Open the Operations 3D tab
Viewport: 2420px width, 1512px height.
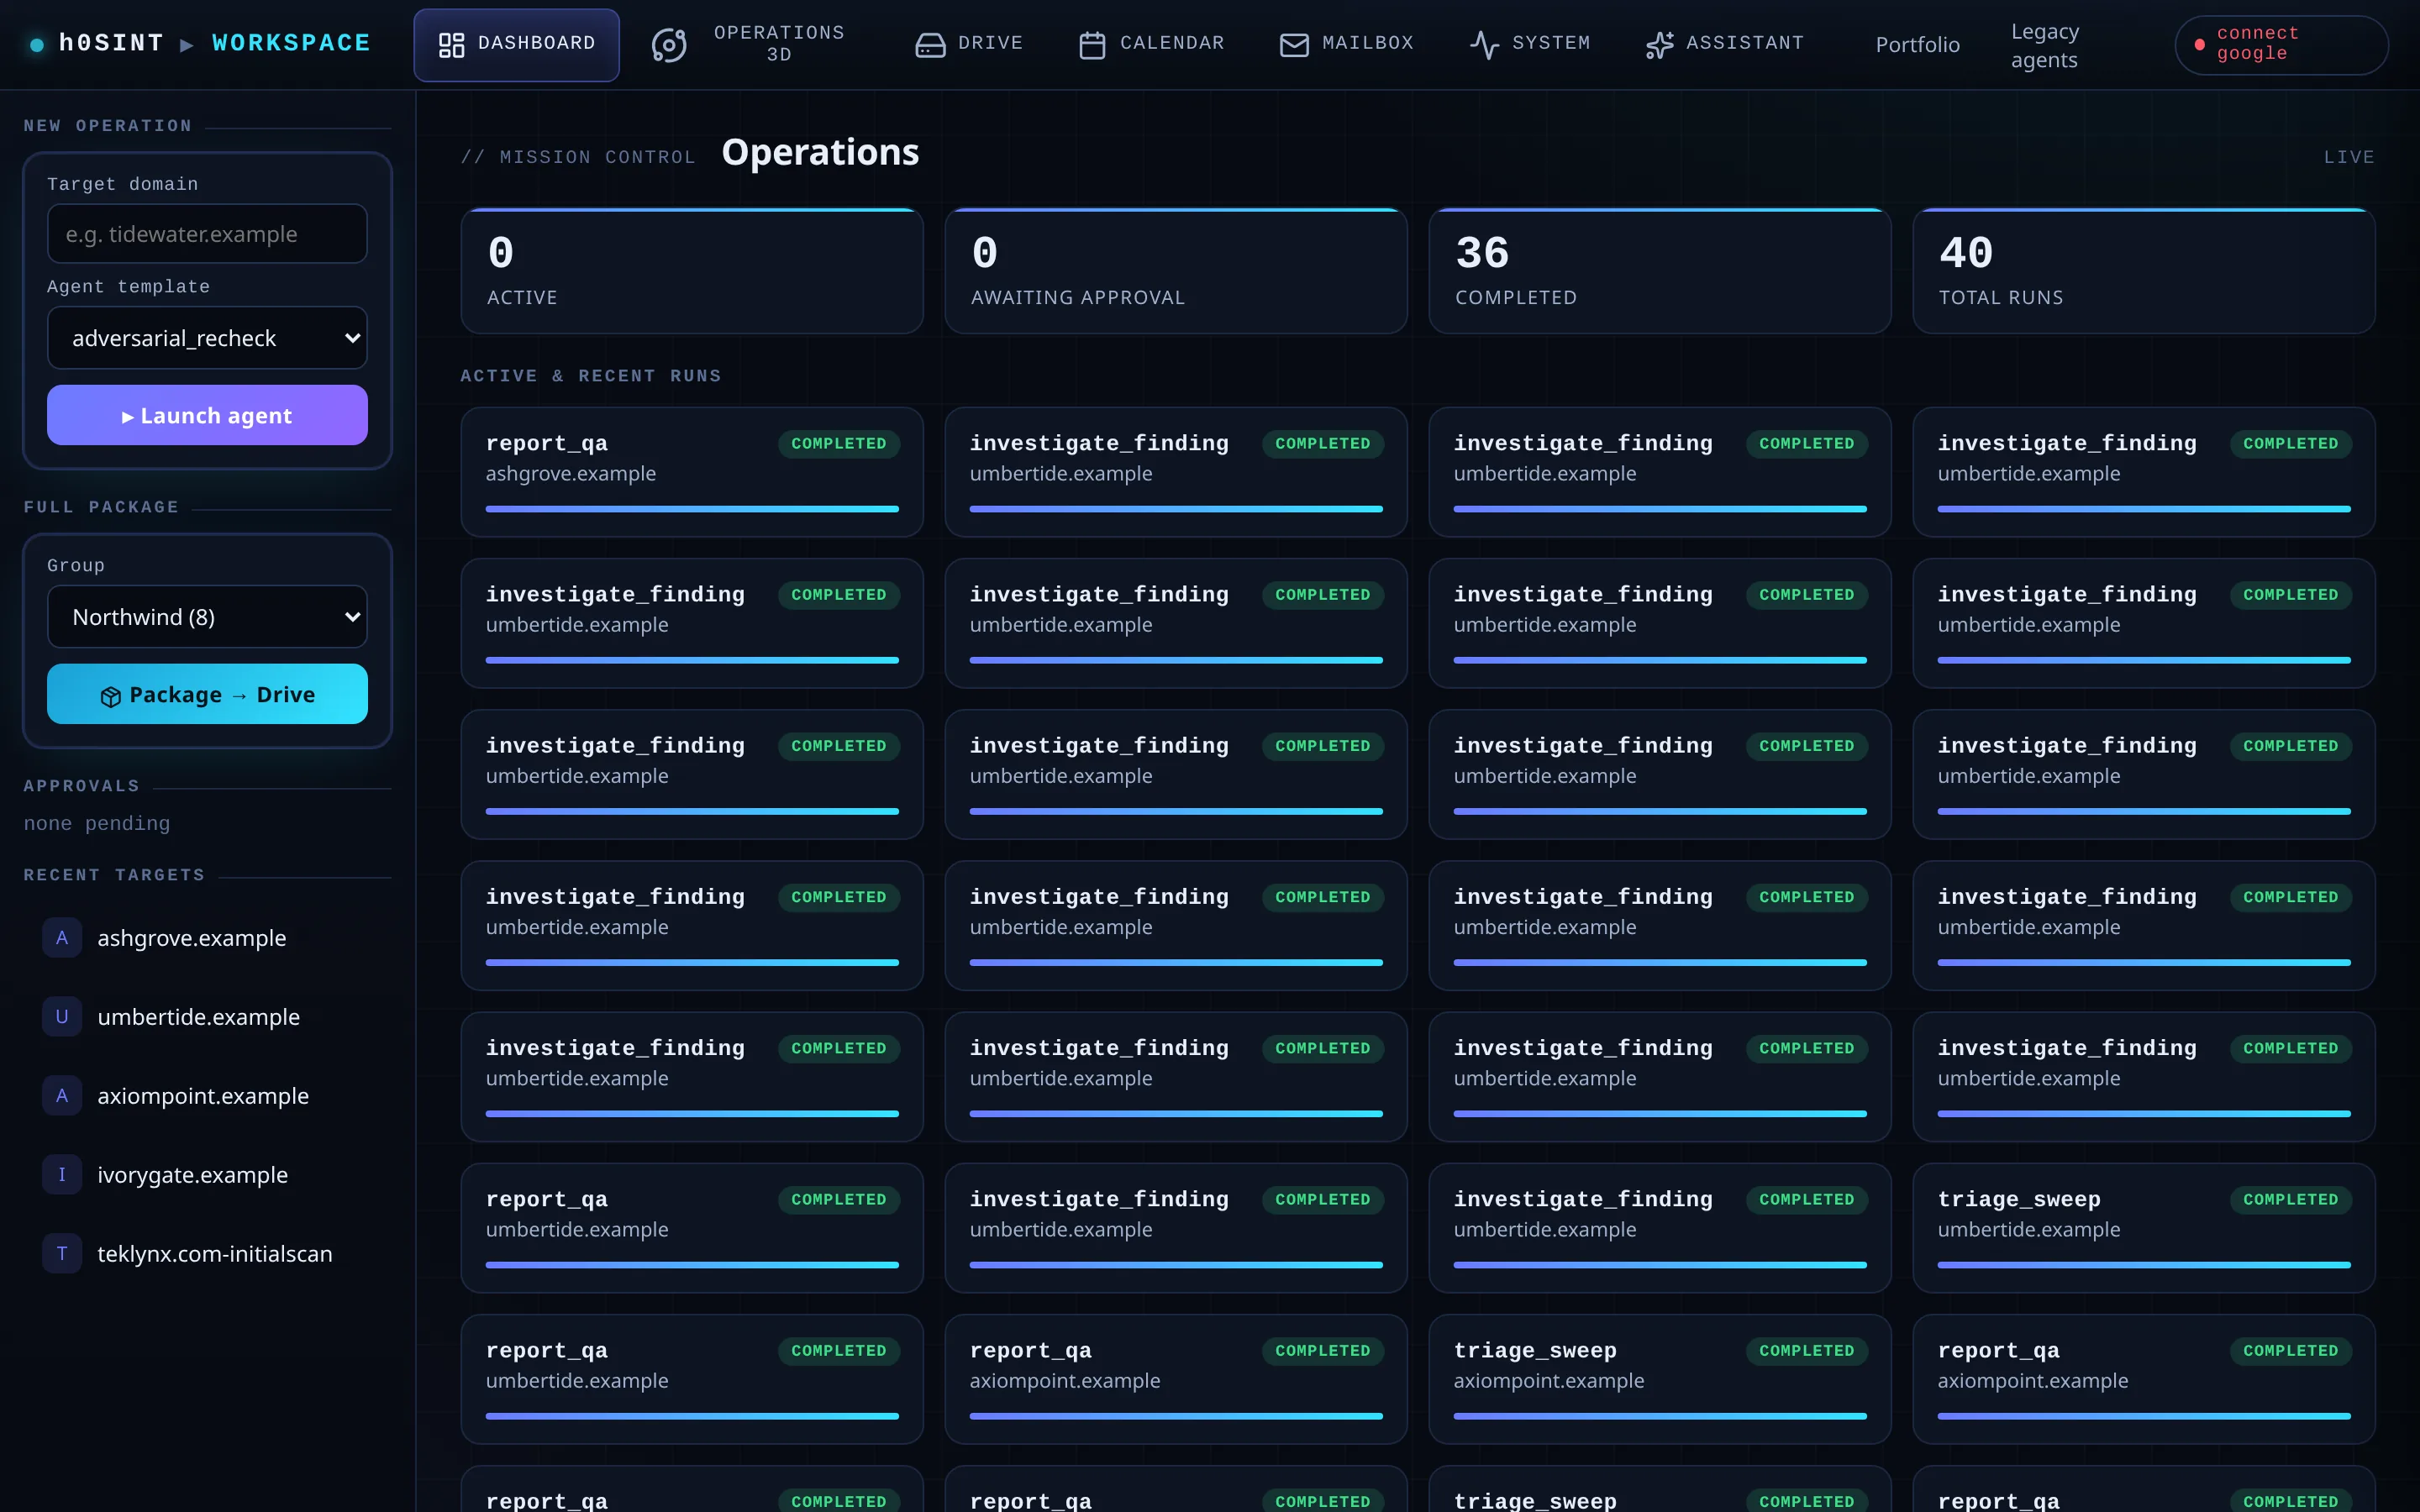[x=749, y=44]
